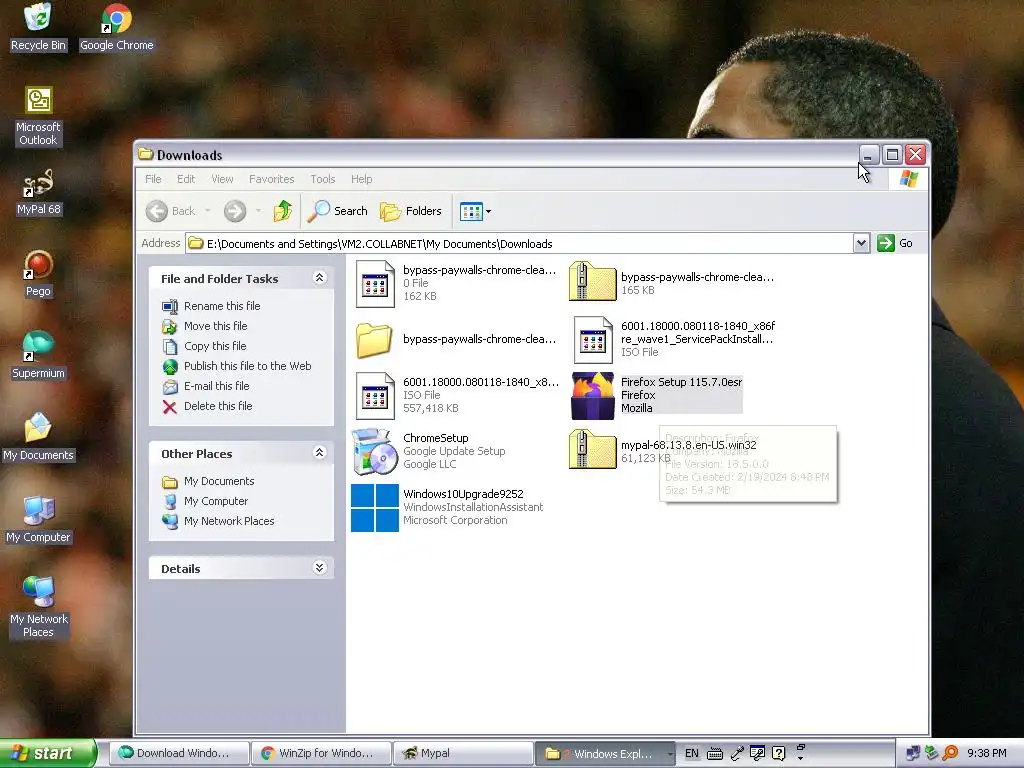The height and width of the screenshot is (768, 1024).
Task: Open the Forward history dropdown arrow
Action: coord(258,210)
